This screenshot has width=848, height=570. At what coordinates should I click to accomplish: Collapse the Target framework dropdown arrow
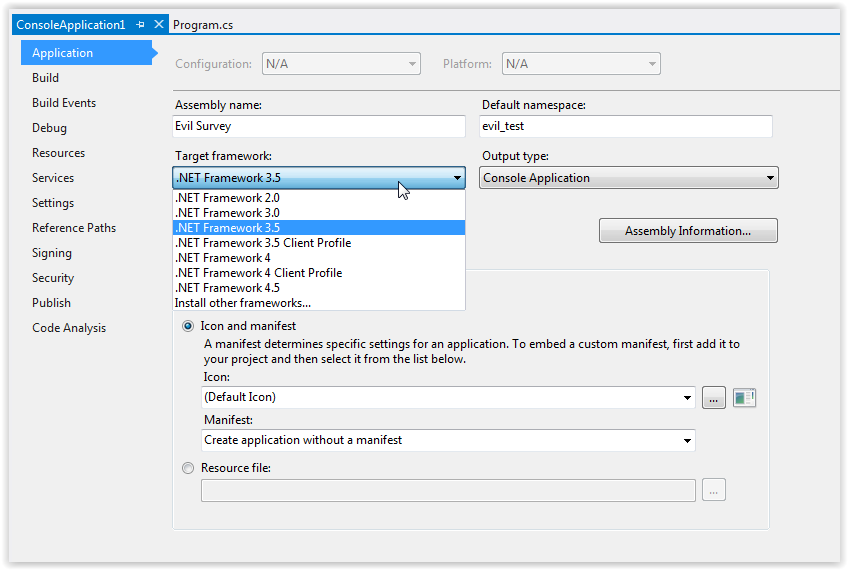click(x=457, y=178)
